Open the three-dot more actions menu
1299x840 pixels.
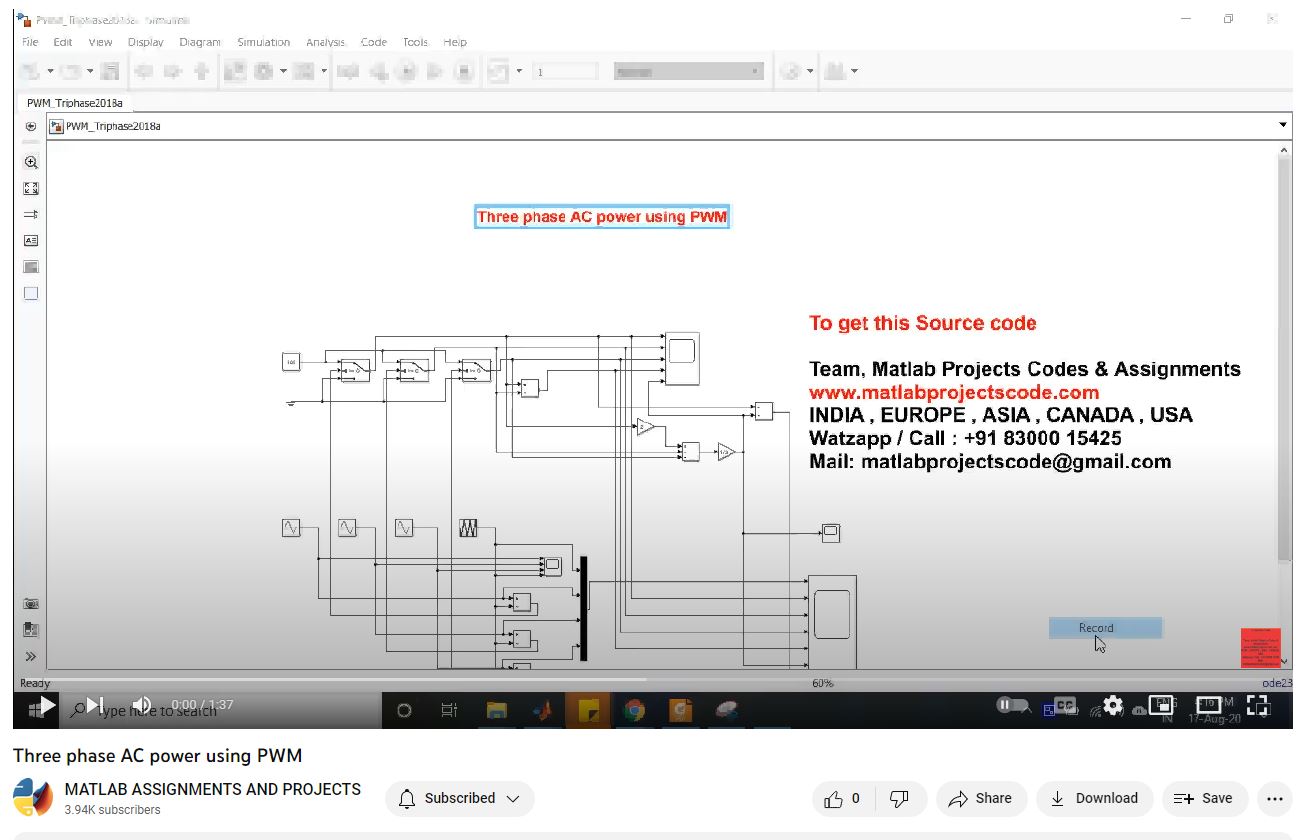tap(1274, 798)
